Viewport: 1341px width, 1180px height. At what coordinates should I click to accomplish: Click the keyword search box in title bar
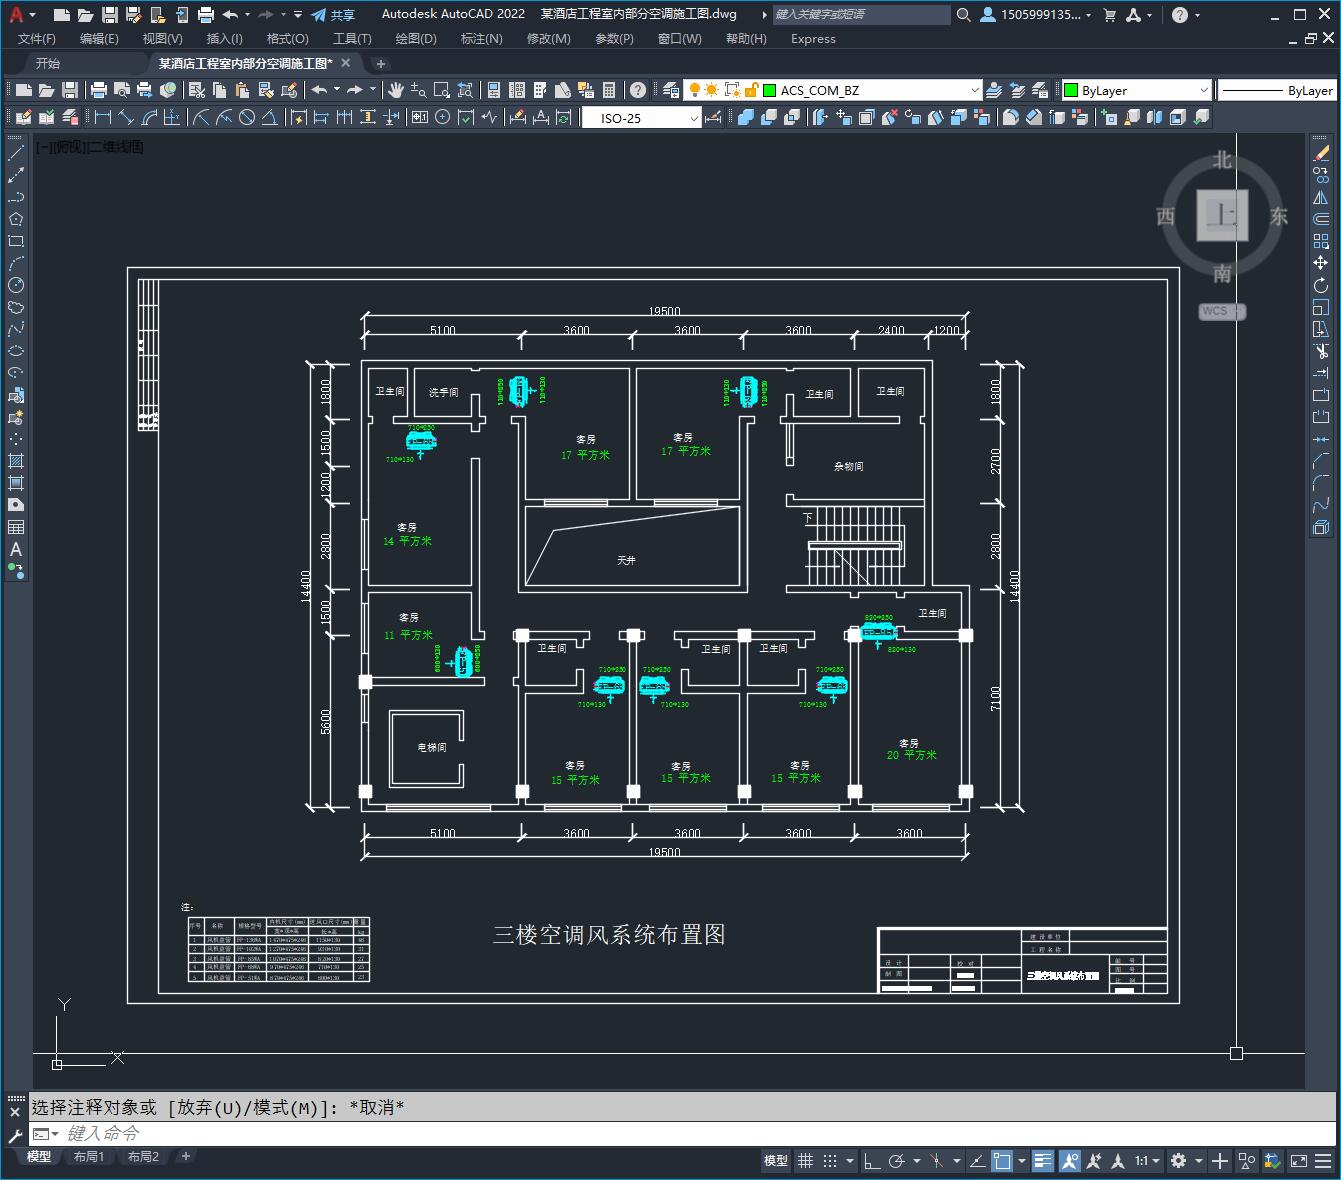pos(862,15)
